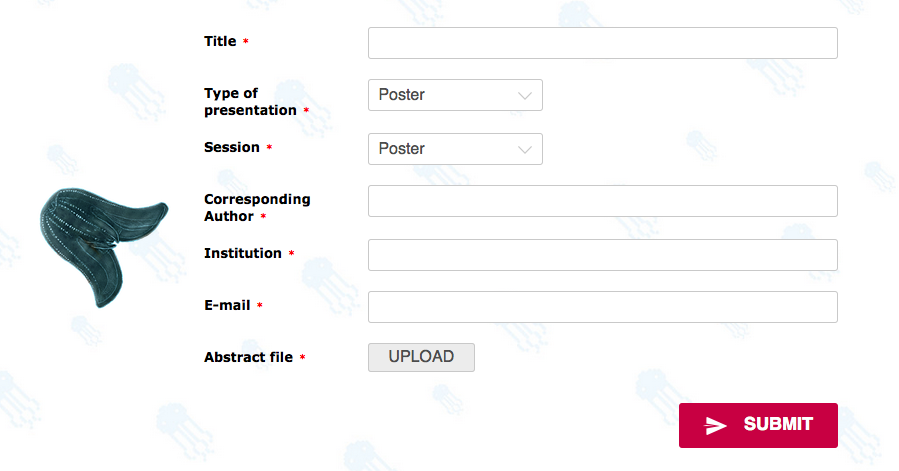The height and width of the screenshot is (471, 899).
Task: Click the chevron arrow in Type of presentation
Action: pos(525,96)
